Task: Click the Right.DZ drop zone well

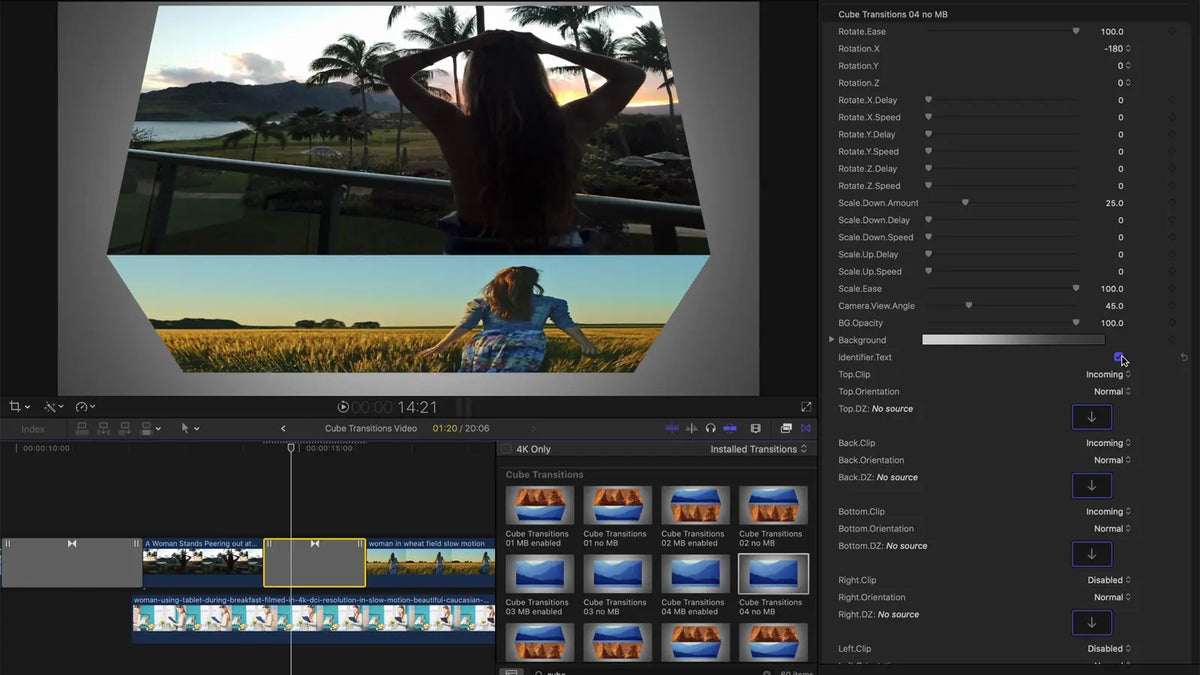Action: pyautogui.click(x=1092, y=623)
